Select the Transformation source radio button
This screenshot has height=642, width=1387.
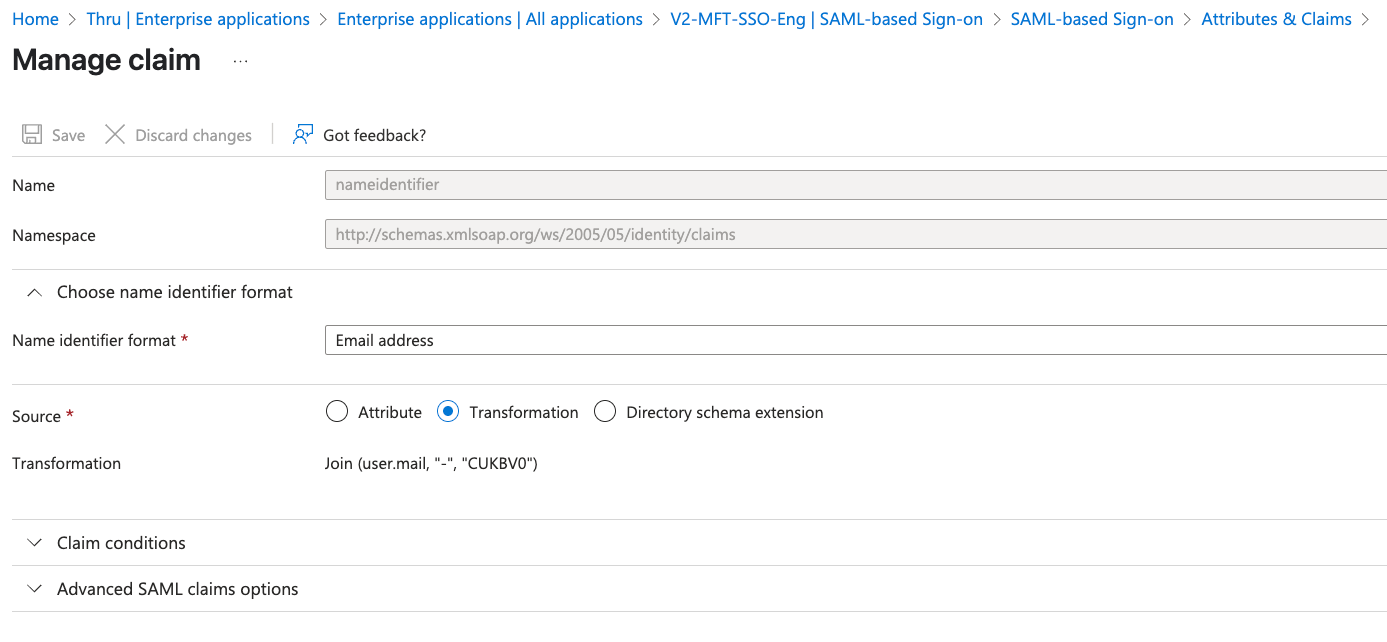point(449,412)
